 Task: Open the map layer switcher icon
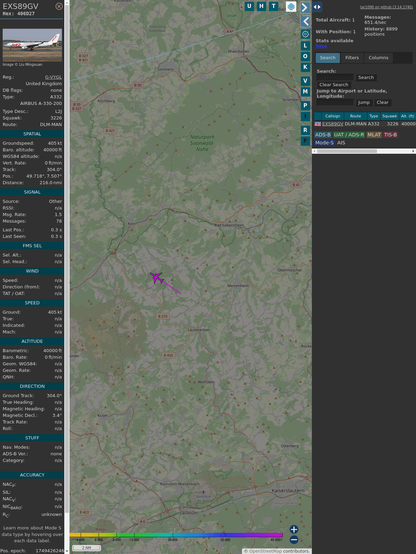coord(291,6)
